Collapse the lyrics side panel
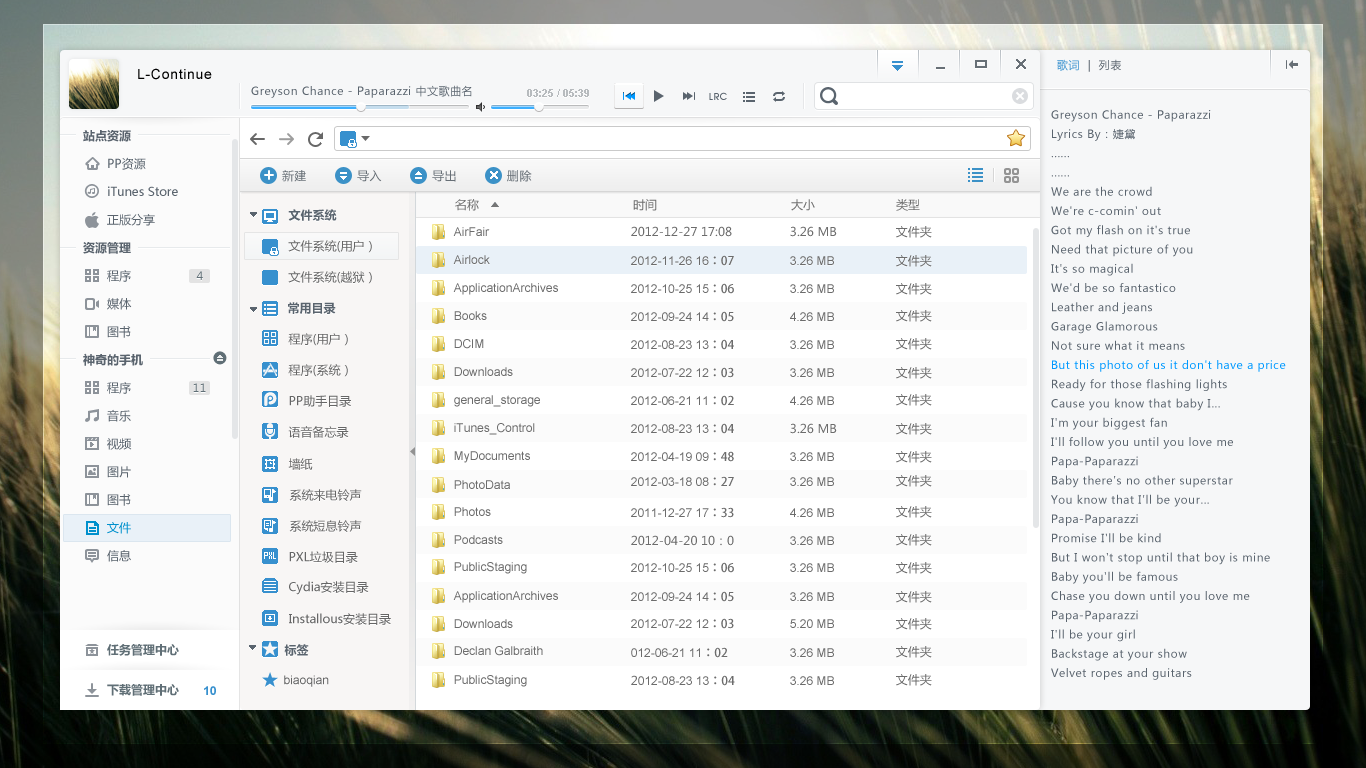Screen dimensions: 1366x768 (1292, 65)
